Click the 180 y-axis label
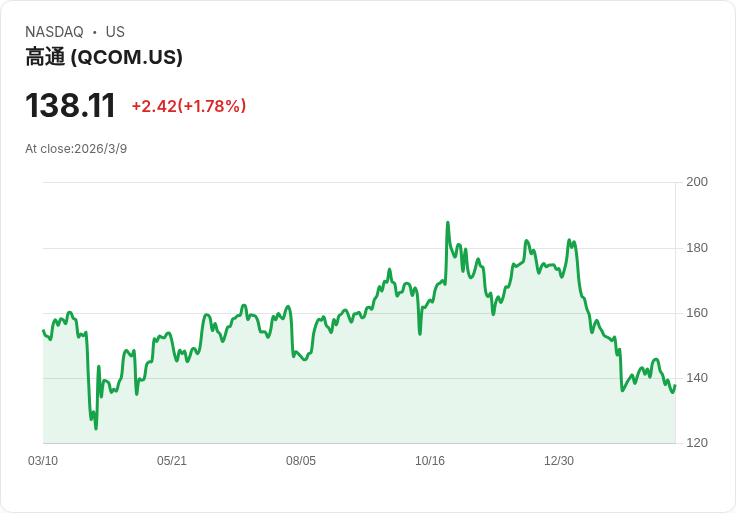 (697, 248)
